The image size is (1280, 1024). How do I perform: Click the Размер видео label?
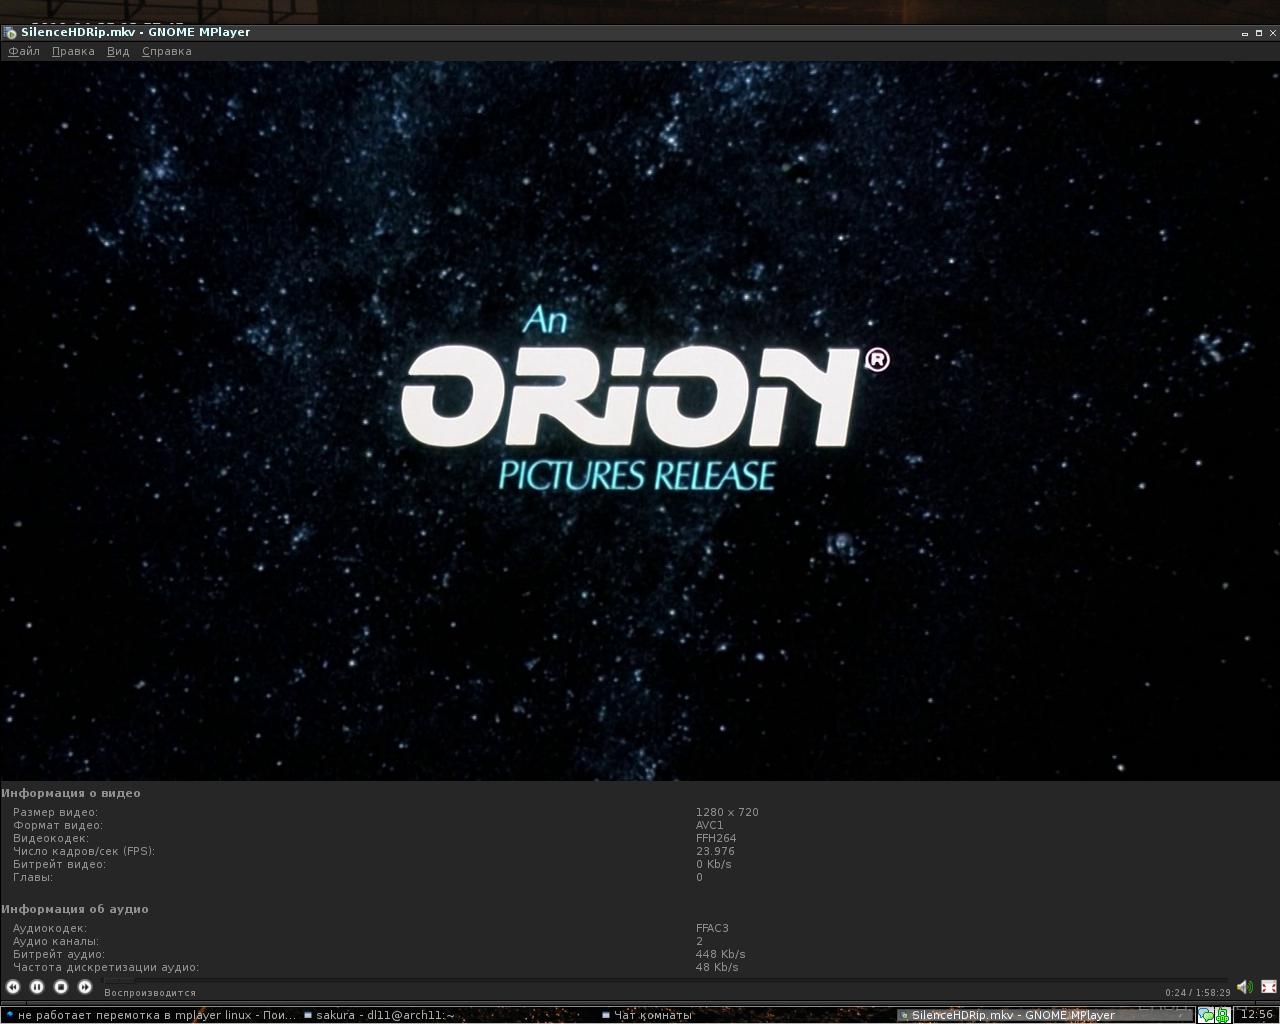click(x=55, y=812)
